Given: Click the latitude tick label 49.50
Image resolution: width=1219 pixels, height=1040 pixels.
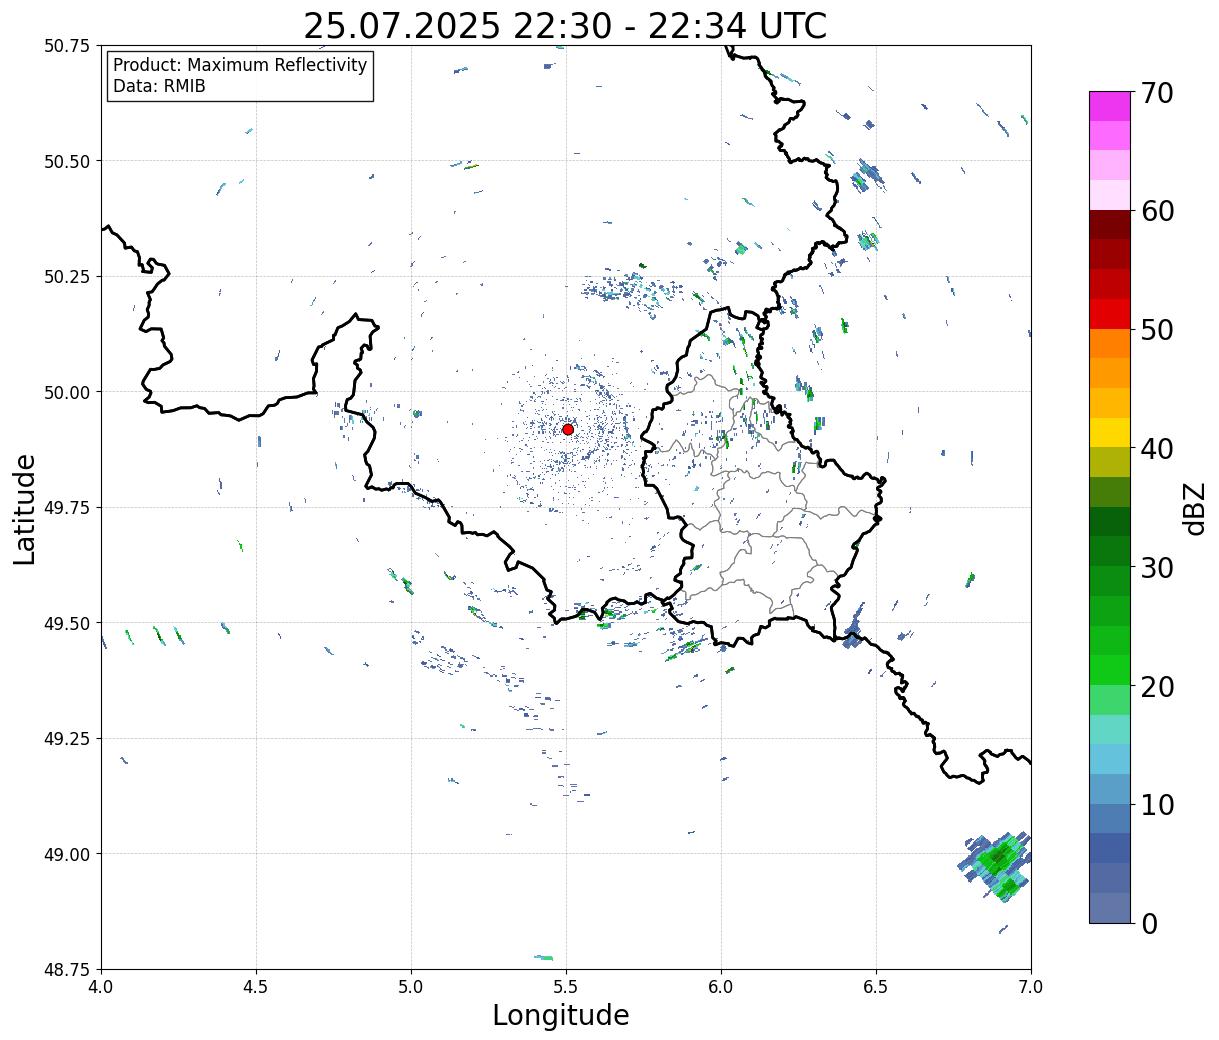Looking at the screenshot, I should point(66,623).
